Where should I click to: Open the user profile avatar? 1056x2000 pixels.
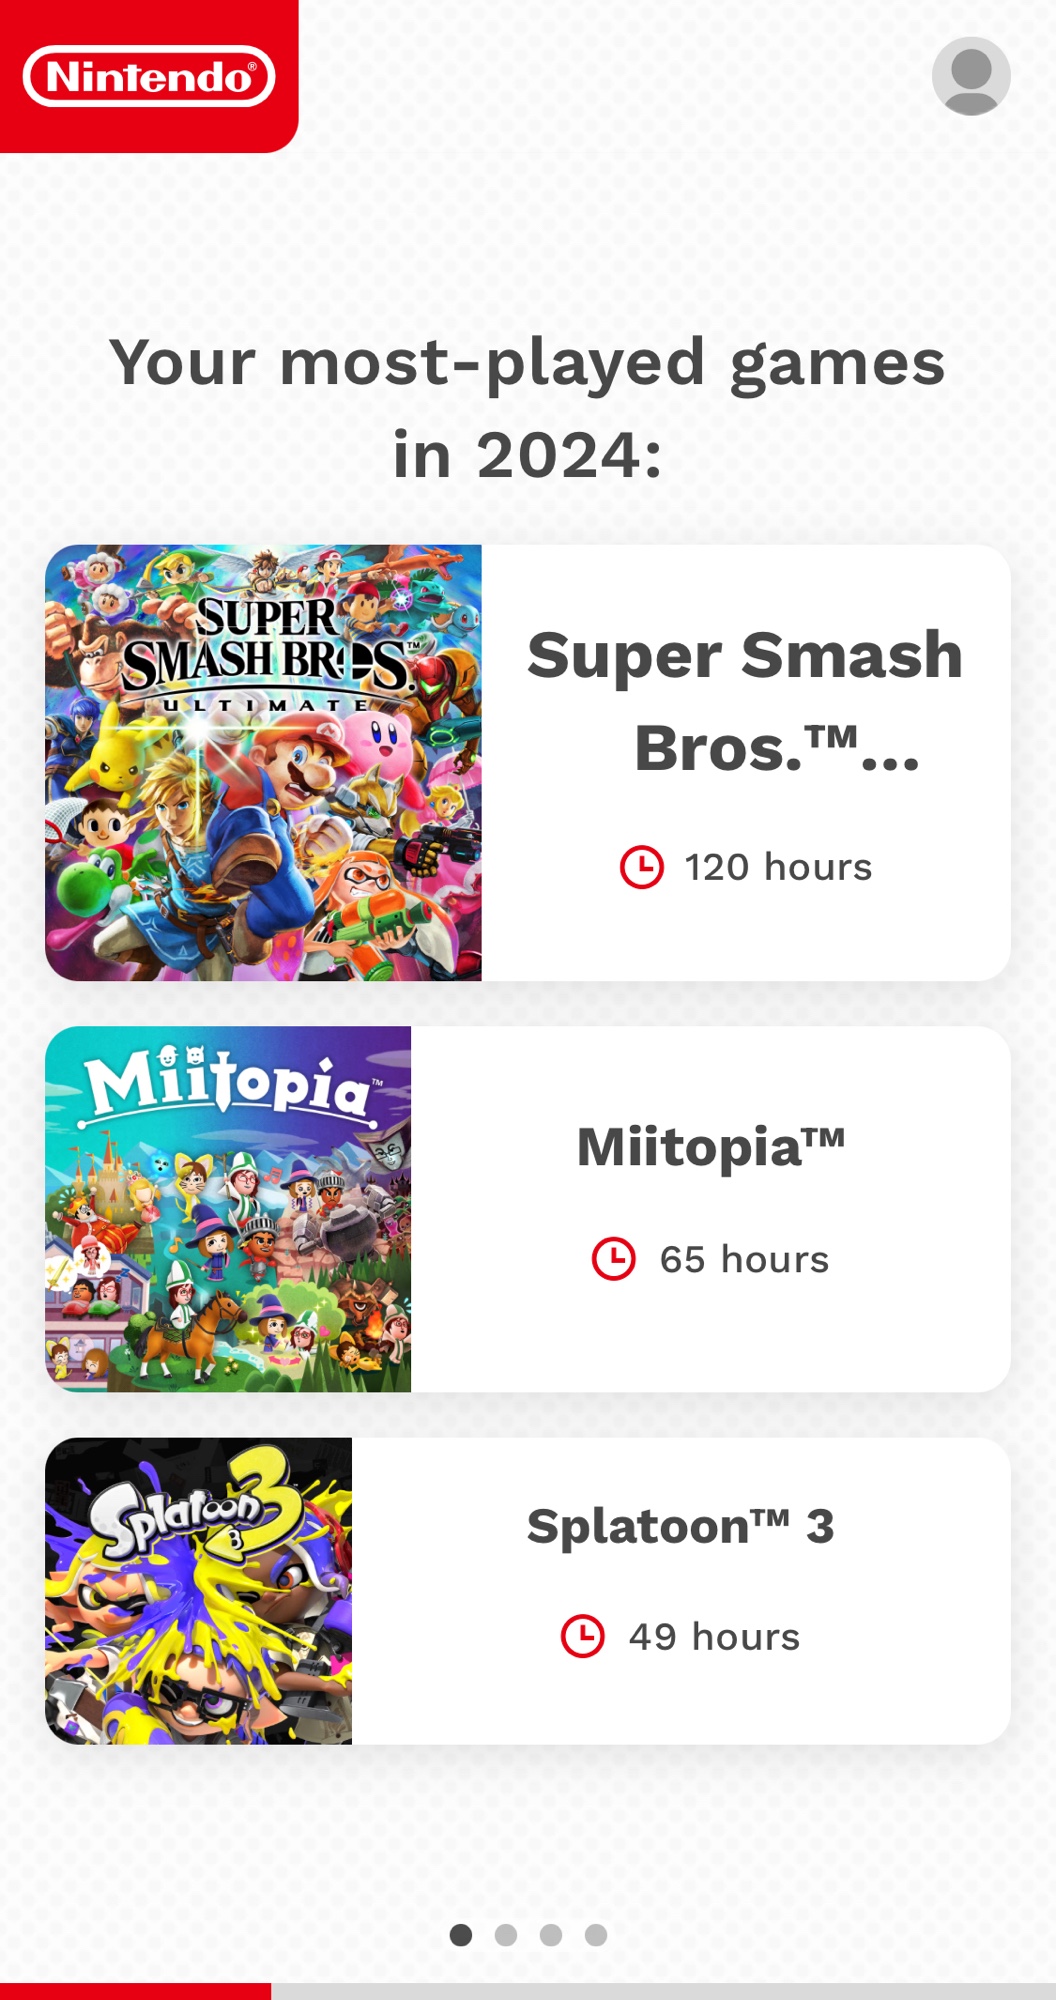(x=970, y=76)
